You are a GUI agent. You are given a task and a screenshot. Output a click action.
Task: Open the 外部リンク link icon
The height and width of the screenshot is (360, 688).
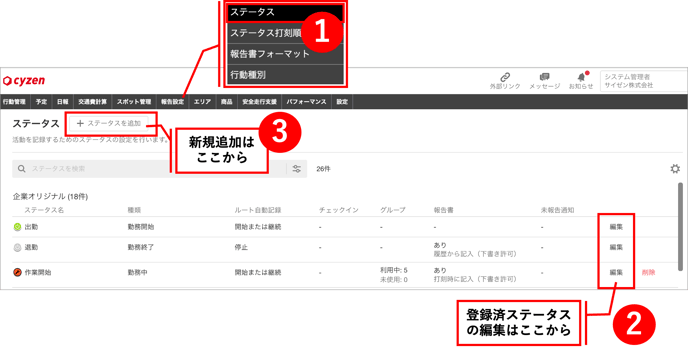(x=505, y=78)
